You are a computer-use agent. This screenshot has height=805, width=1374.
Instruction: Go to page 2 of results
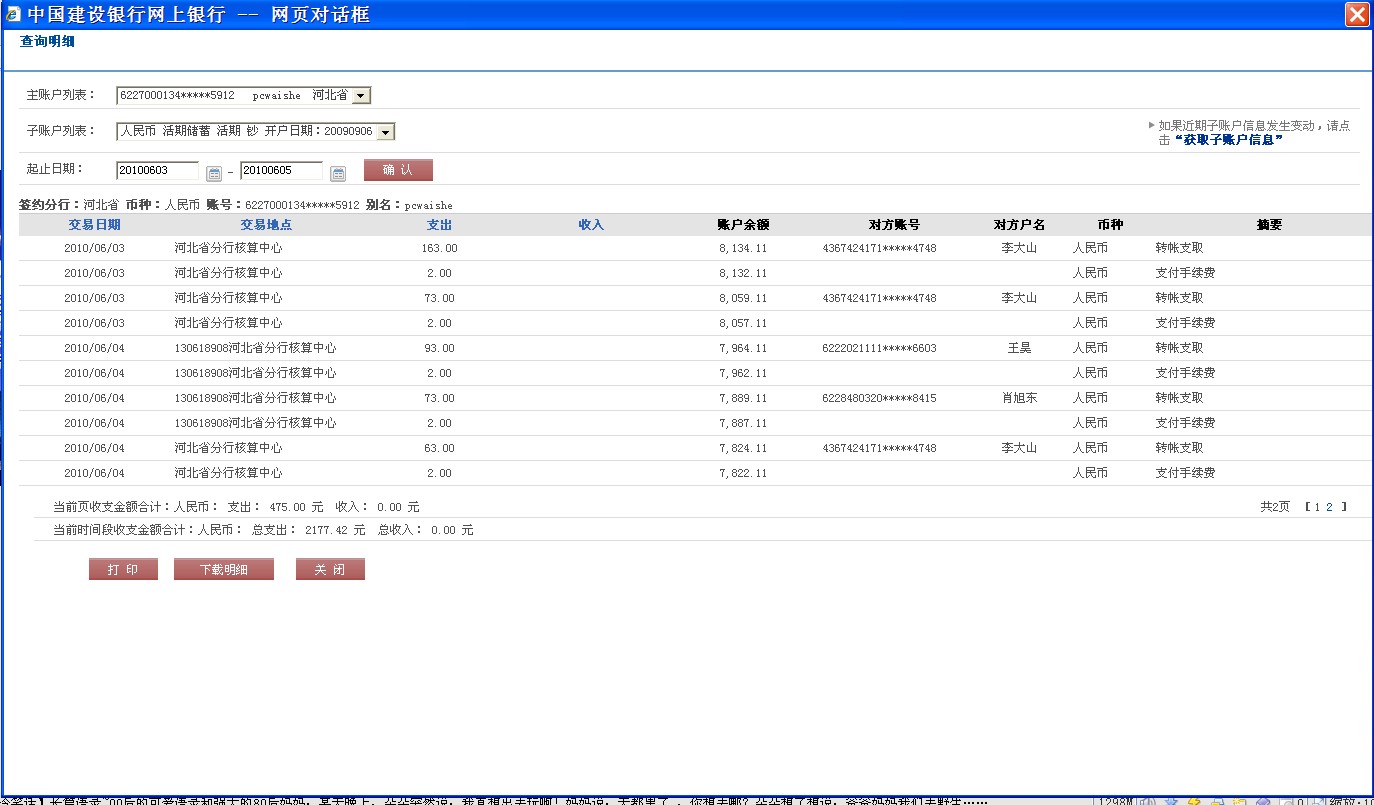click(x=1329, y=507)
